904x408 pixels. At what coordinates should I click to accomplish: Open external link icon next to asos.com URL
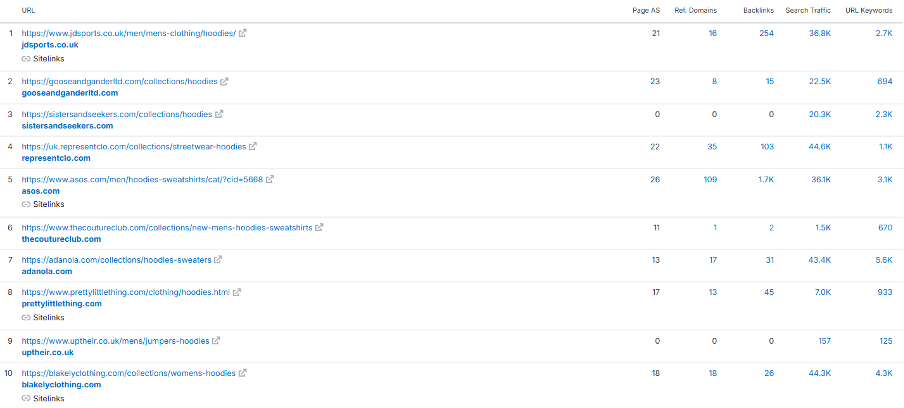pyautogui.click(x=270, y=179)
